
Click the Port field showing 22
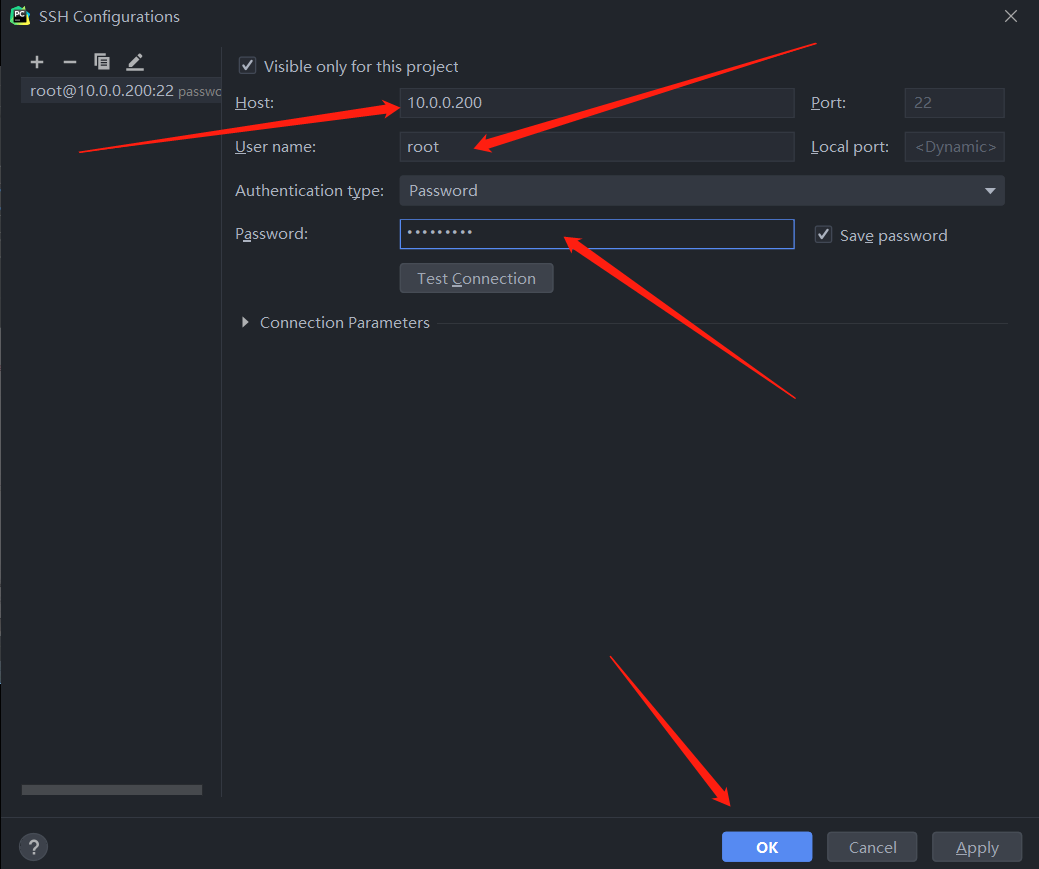click(x=954, y=103)
